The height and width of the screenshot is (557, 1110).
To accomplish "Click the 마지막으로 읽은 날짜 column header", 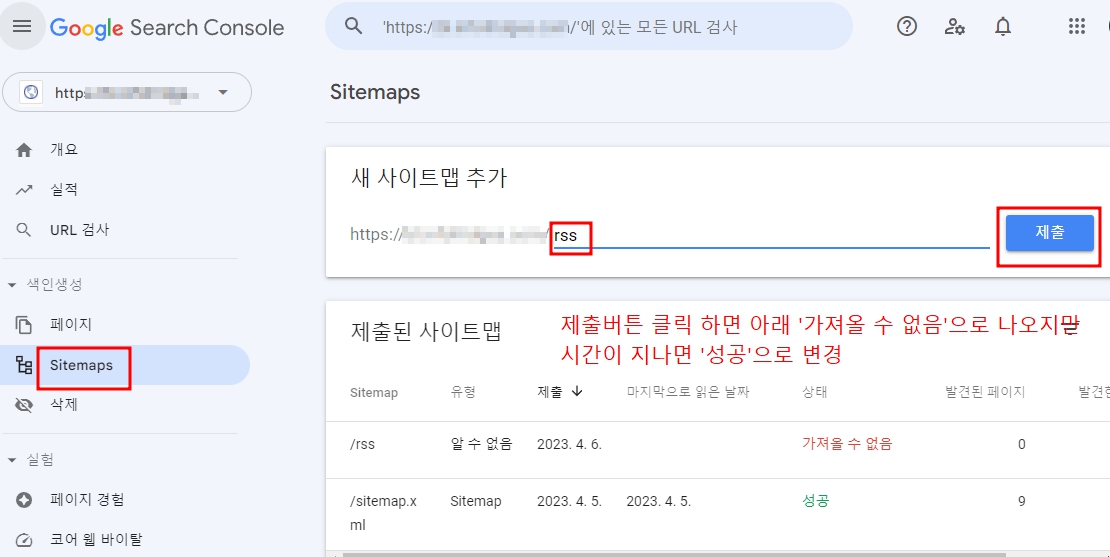I will coord(687,392).
